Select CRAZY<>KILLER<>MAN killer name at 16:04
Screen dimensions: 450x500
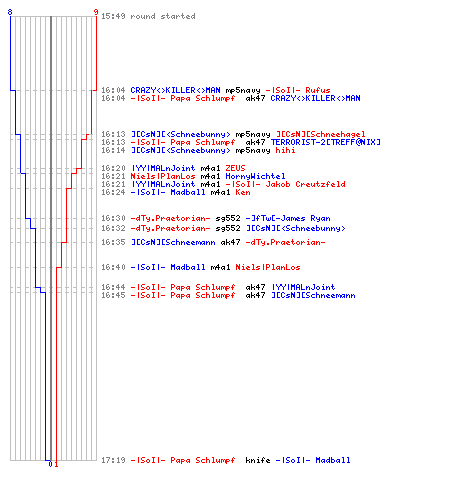tap(175, 90)
